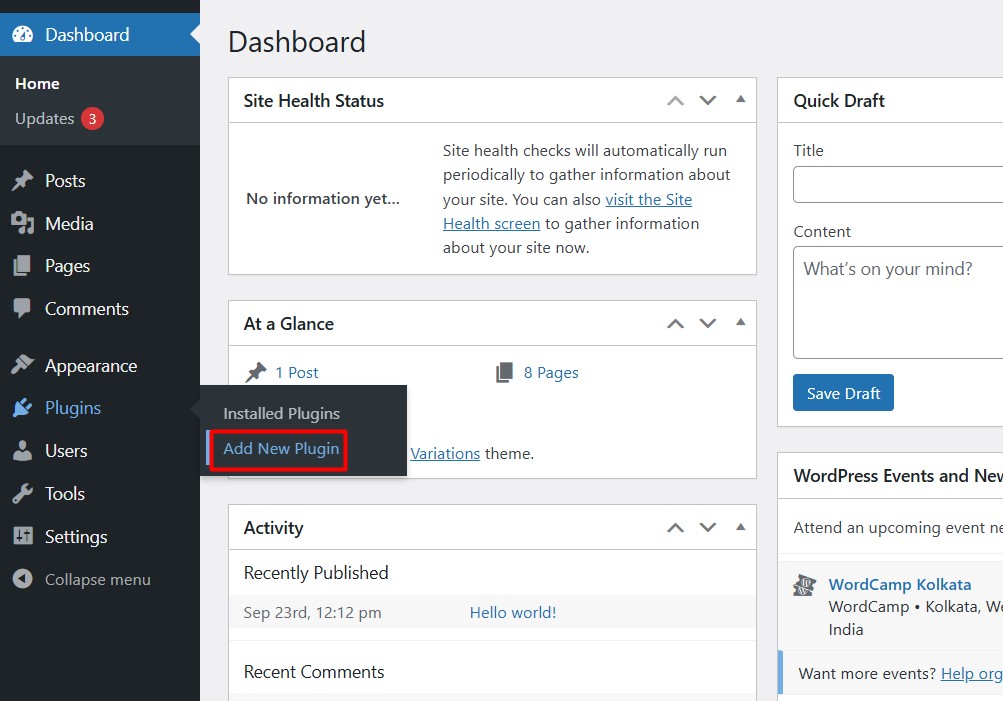Click Collapse menu text

tap(98, 579)
